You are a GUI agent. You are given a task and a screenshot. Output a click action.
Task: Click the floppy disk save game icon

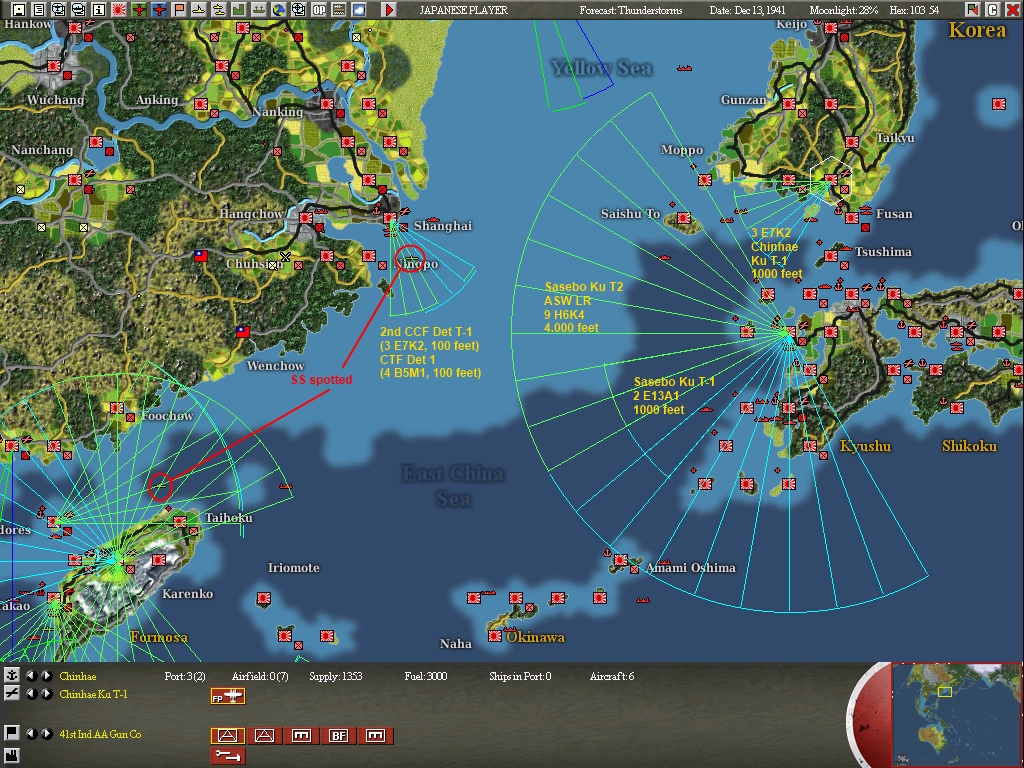click(x=18, y=9)
